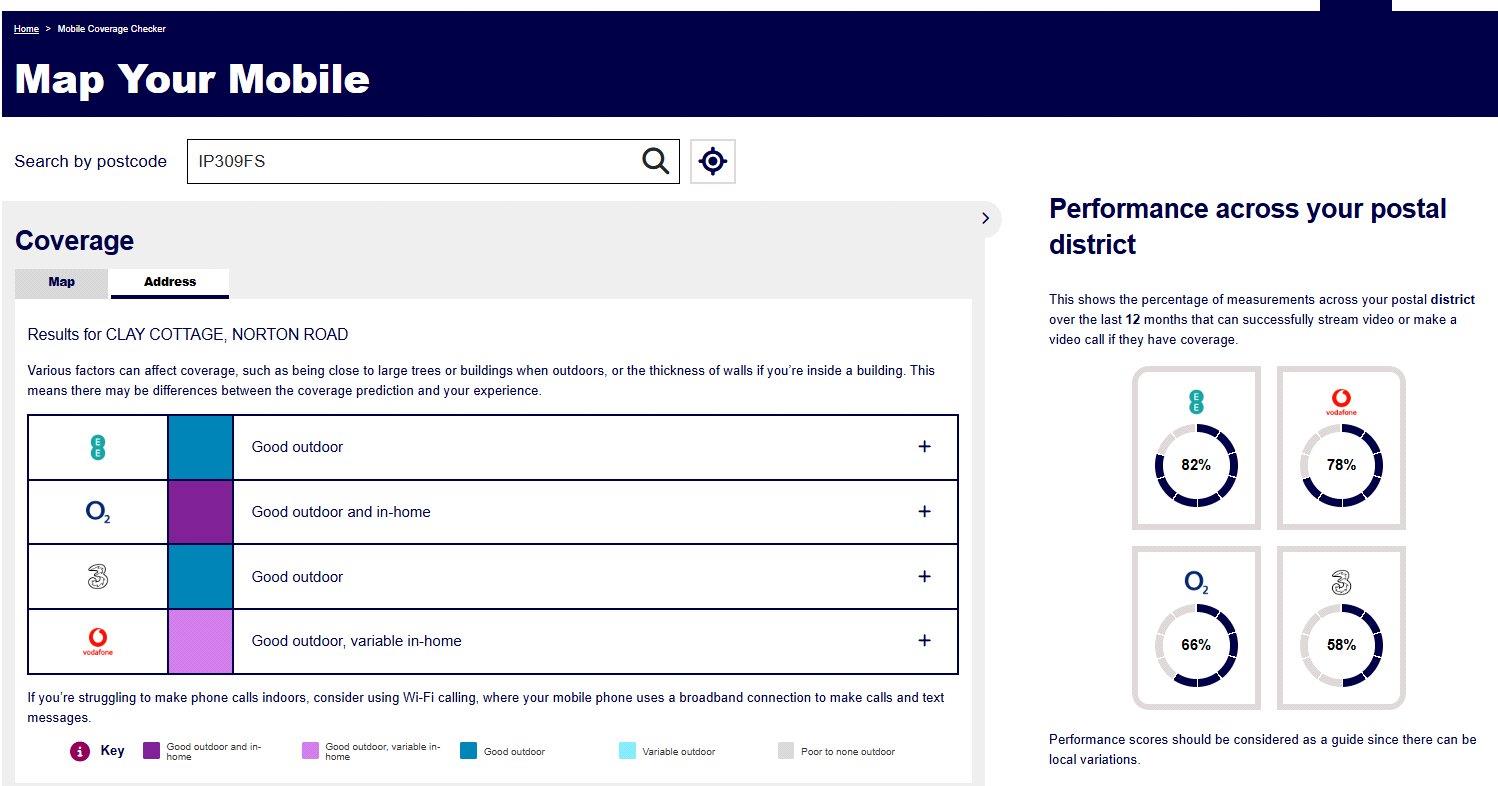Expand the EE Good outdoor row

tap(924, 447)
